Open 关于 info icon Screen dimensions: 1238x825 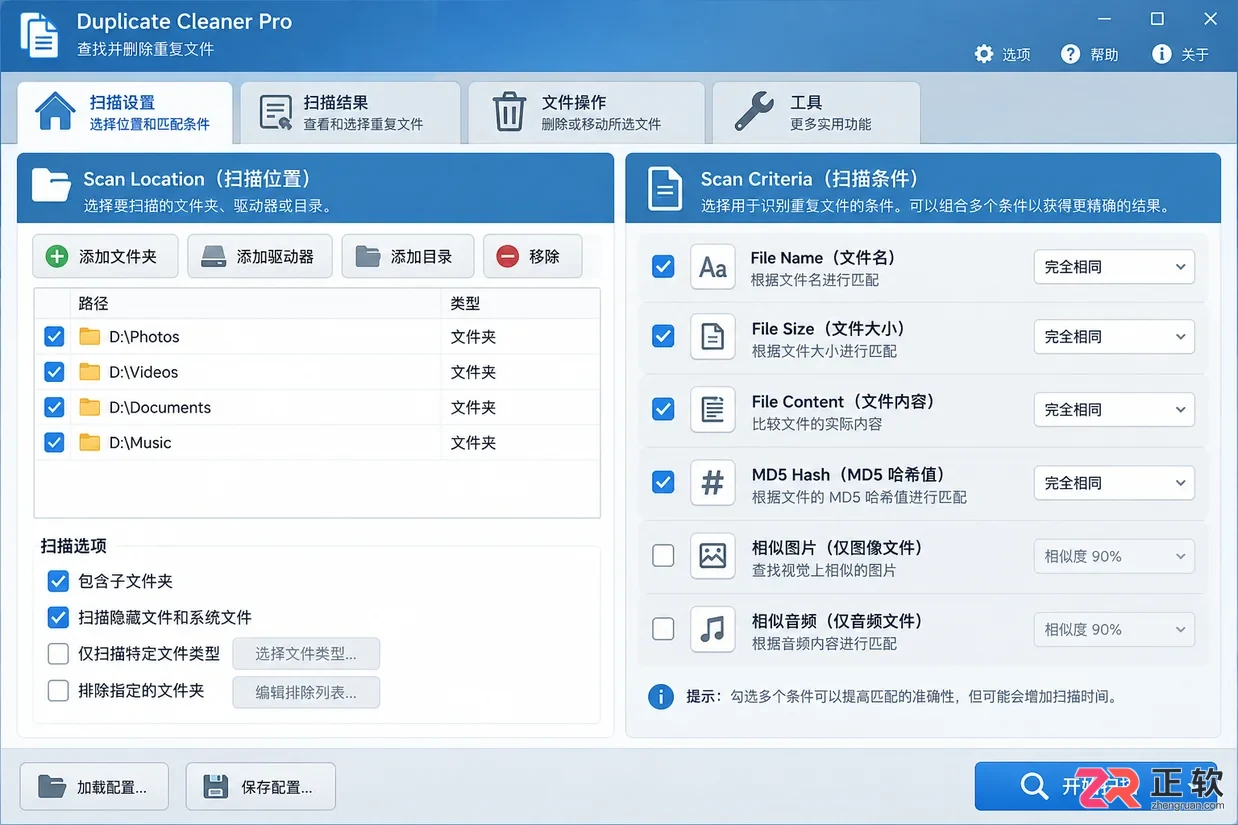click(1161, 54)
